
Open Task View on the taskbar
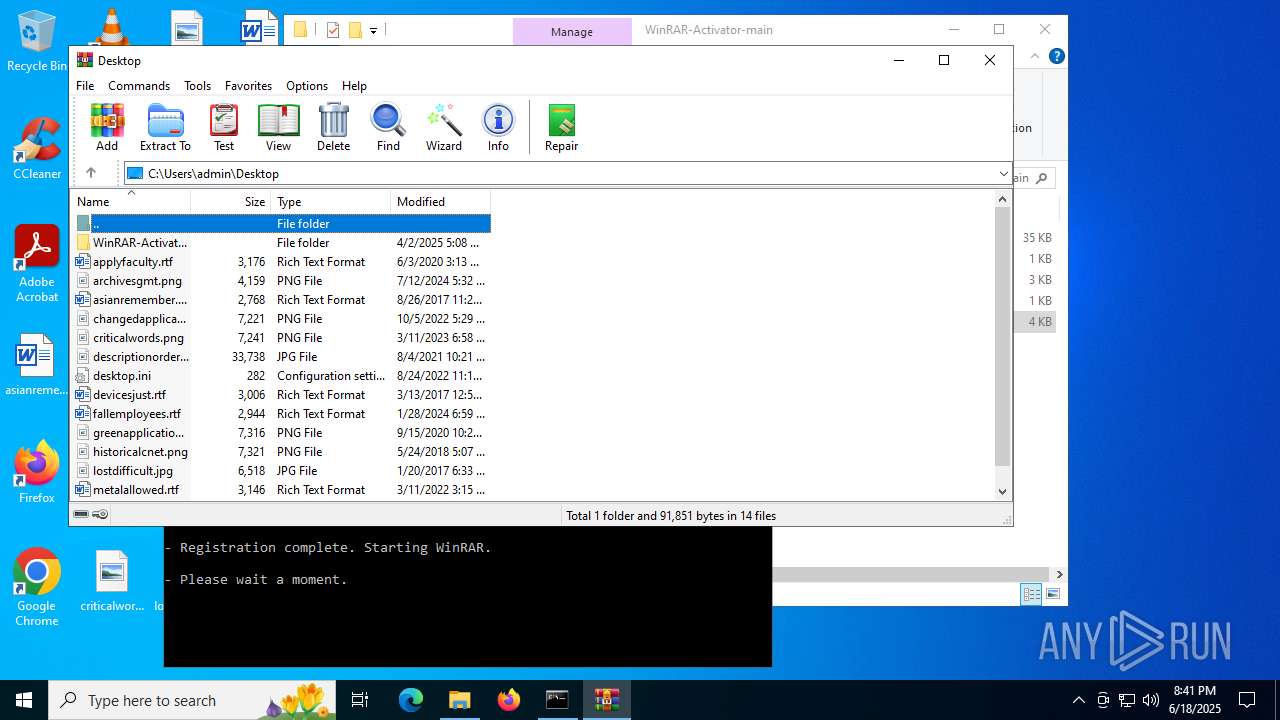(x=360, y=700)
